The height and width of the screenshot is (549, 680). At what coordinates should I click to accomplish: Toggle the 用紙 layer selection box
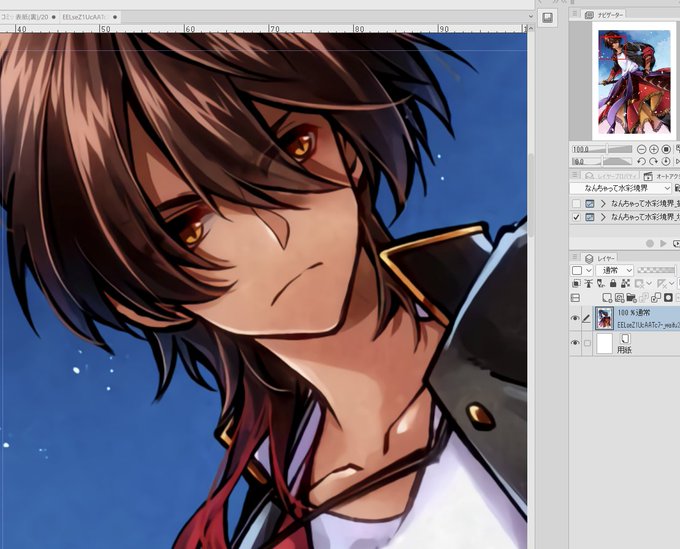point(587,343)
